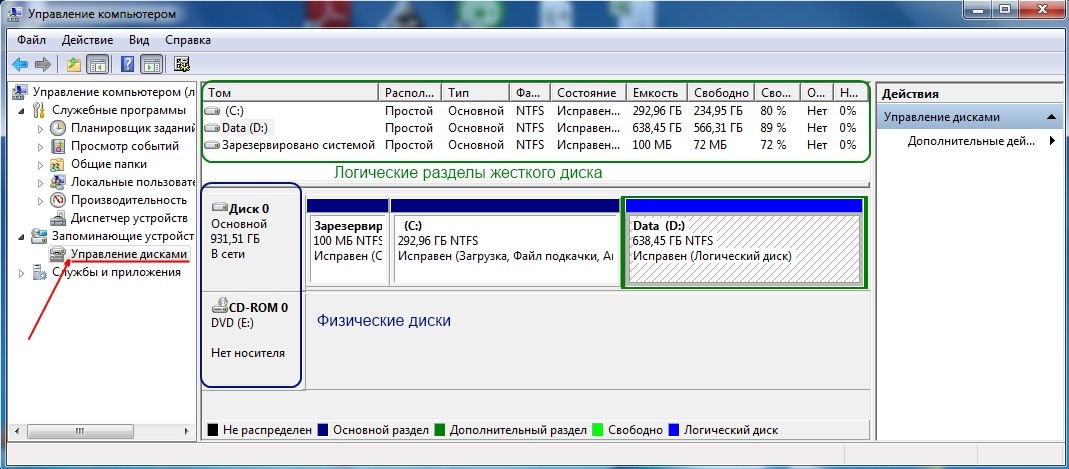Sort volumes by the Емкость column header
This screenshot has width=1069, height=469.
(655, 93)
